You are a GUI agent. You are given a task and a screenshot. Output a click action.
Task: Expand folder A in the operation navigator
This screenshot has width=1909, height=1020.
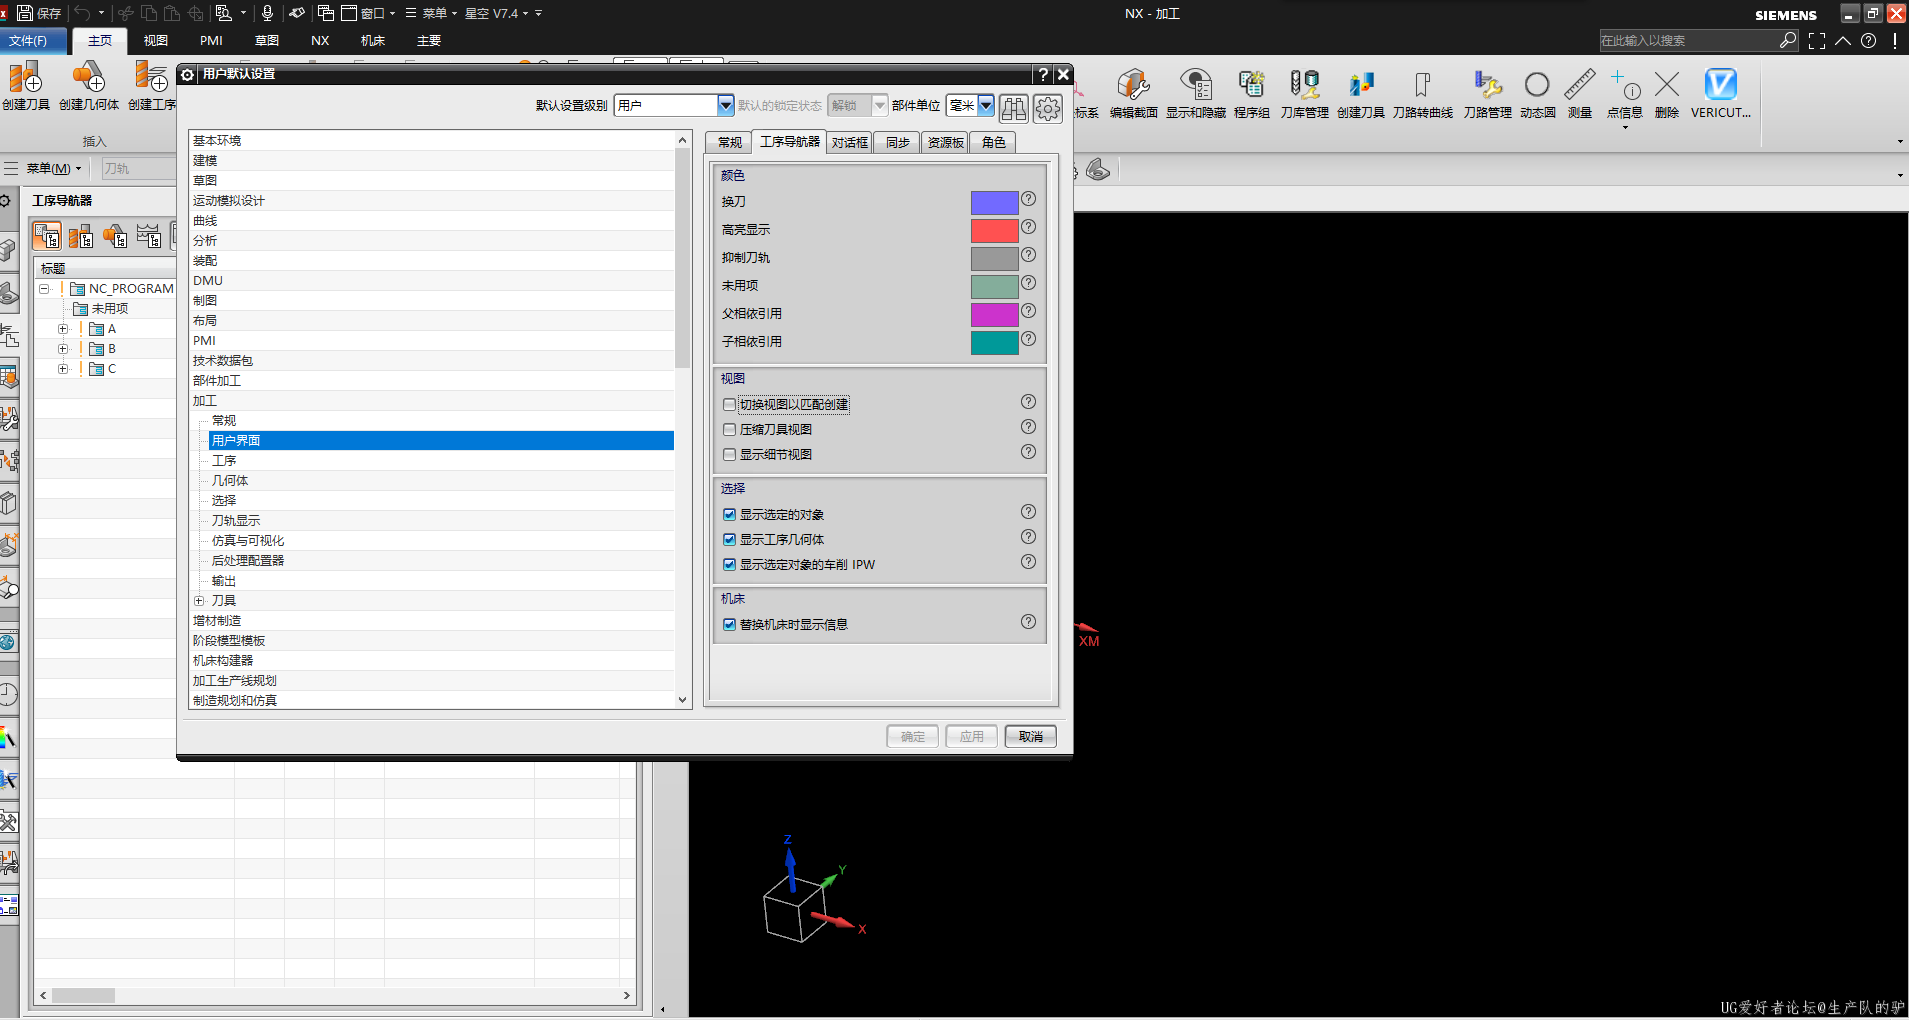tap(63, 329)
